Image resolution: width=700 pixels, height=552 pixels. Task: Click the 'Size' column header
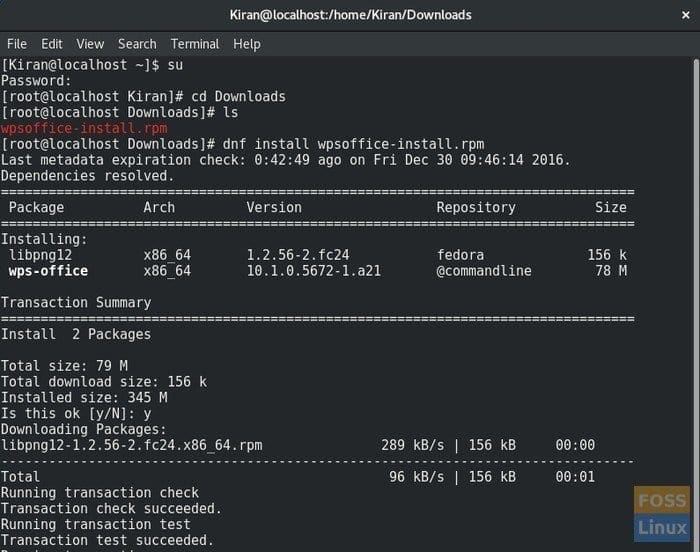click(x=611, y=208)
